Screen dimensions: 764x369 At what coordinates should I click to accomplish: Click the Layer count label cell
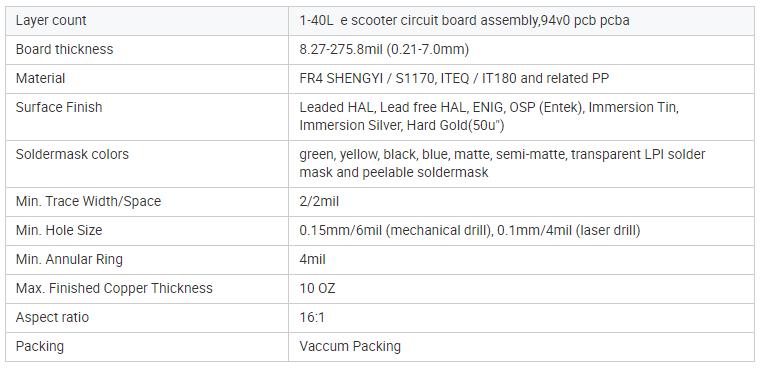coord(147,20)
